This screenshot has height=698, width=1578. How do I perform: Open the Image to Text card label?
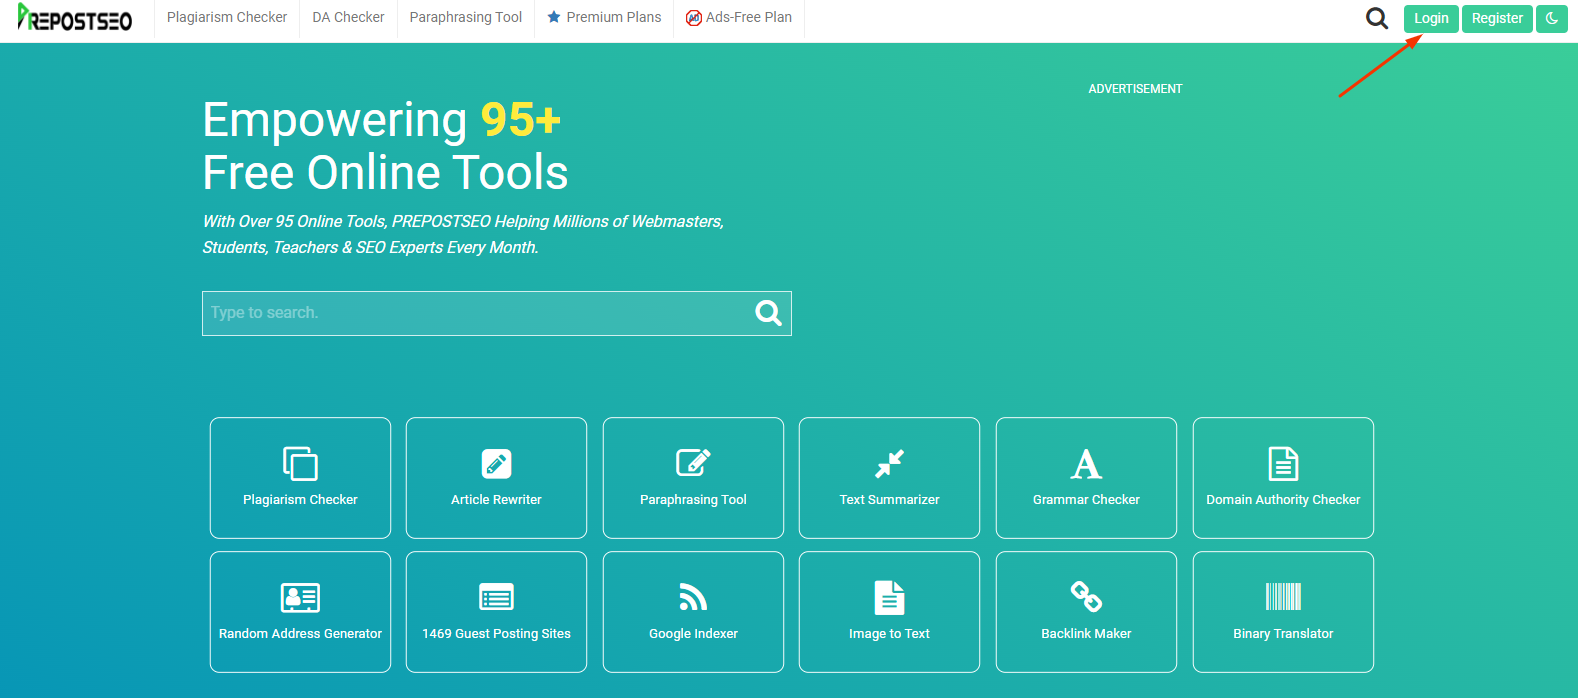[889, 633]
